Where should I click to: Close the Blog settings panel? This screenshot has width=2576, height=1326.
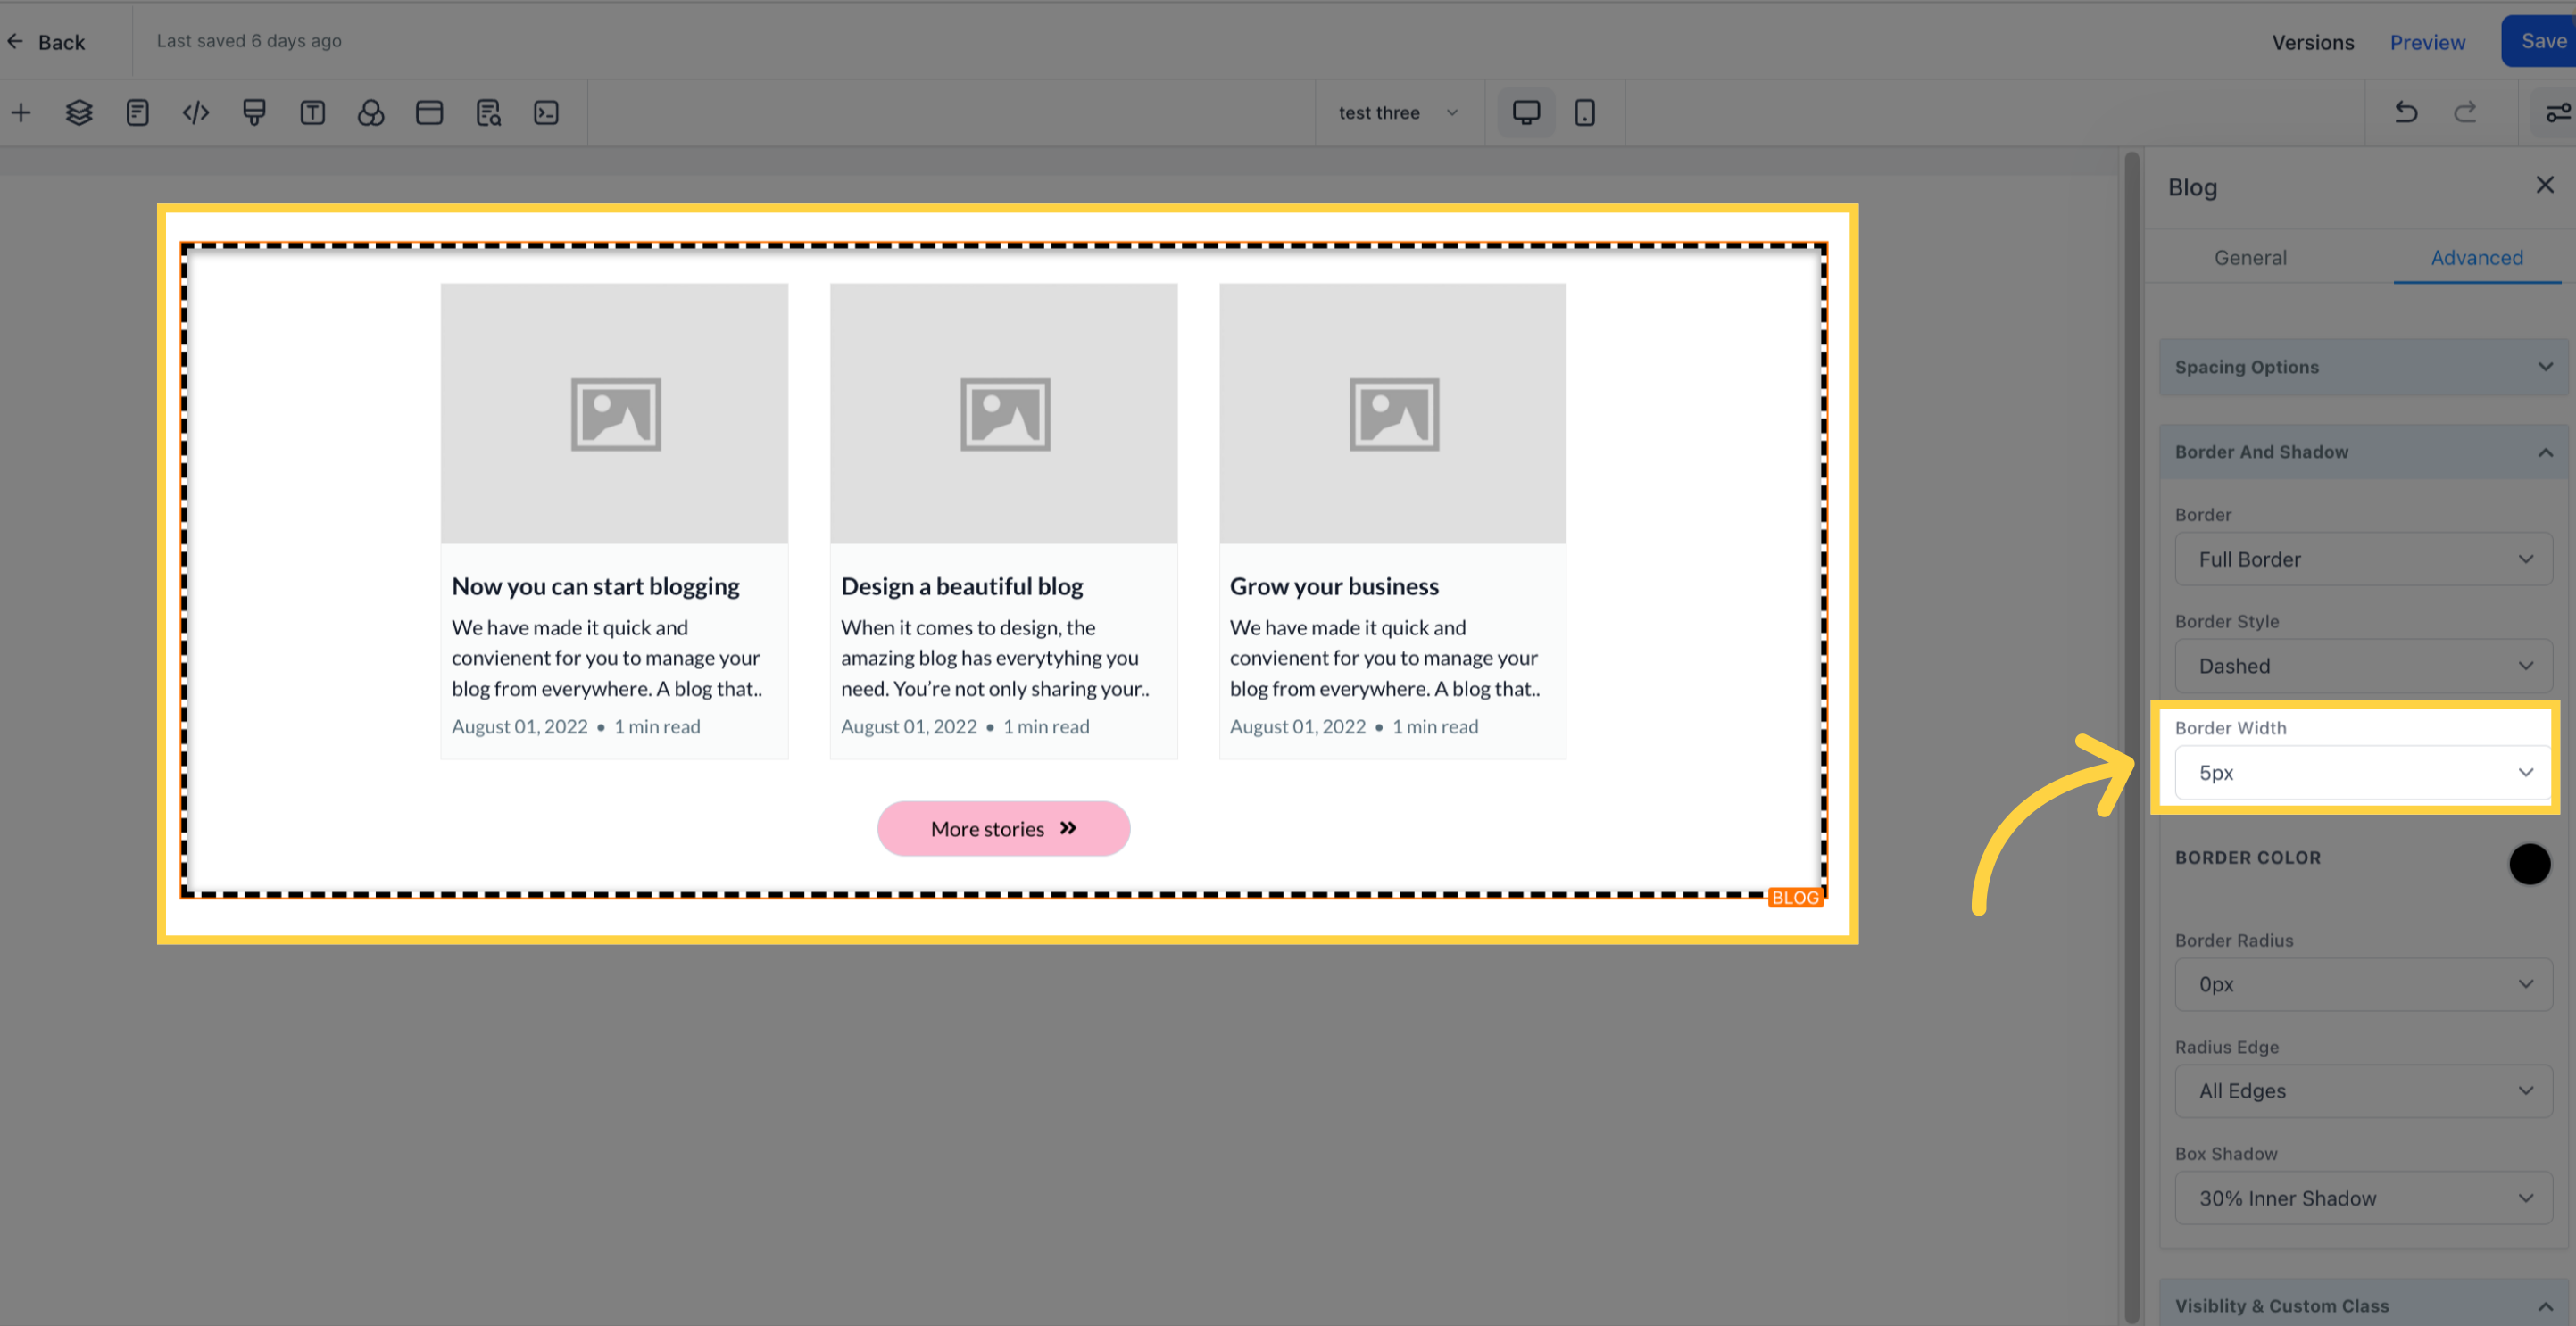2545,185
